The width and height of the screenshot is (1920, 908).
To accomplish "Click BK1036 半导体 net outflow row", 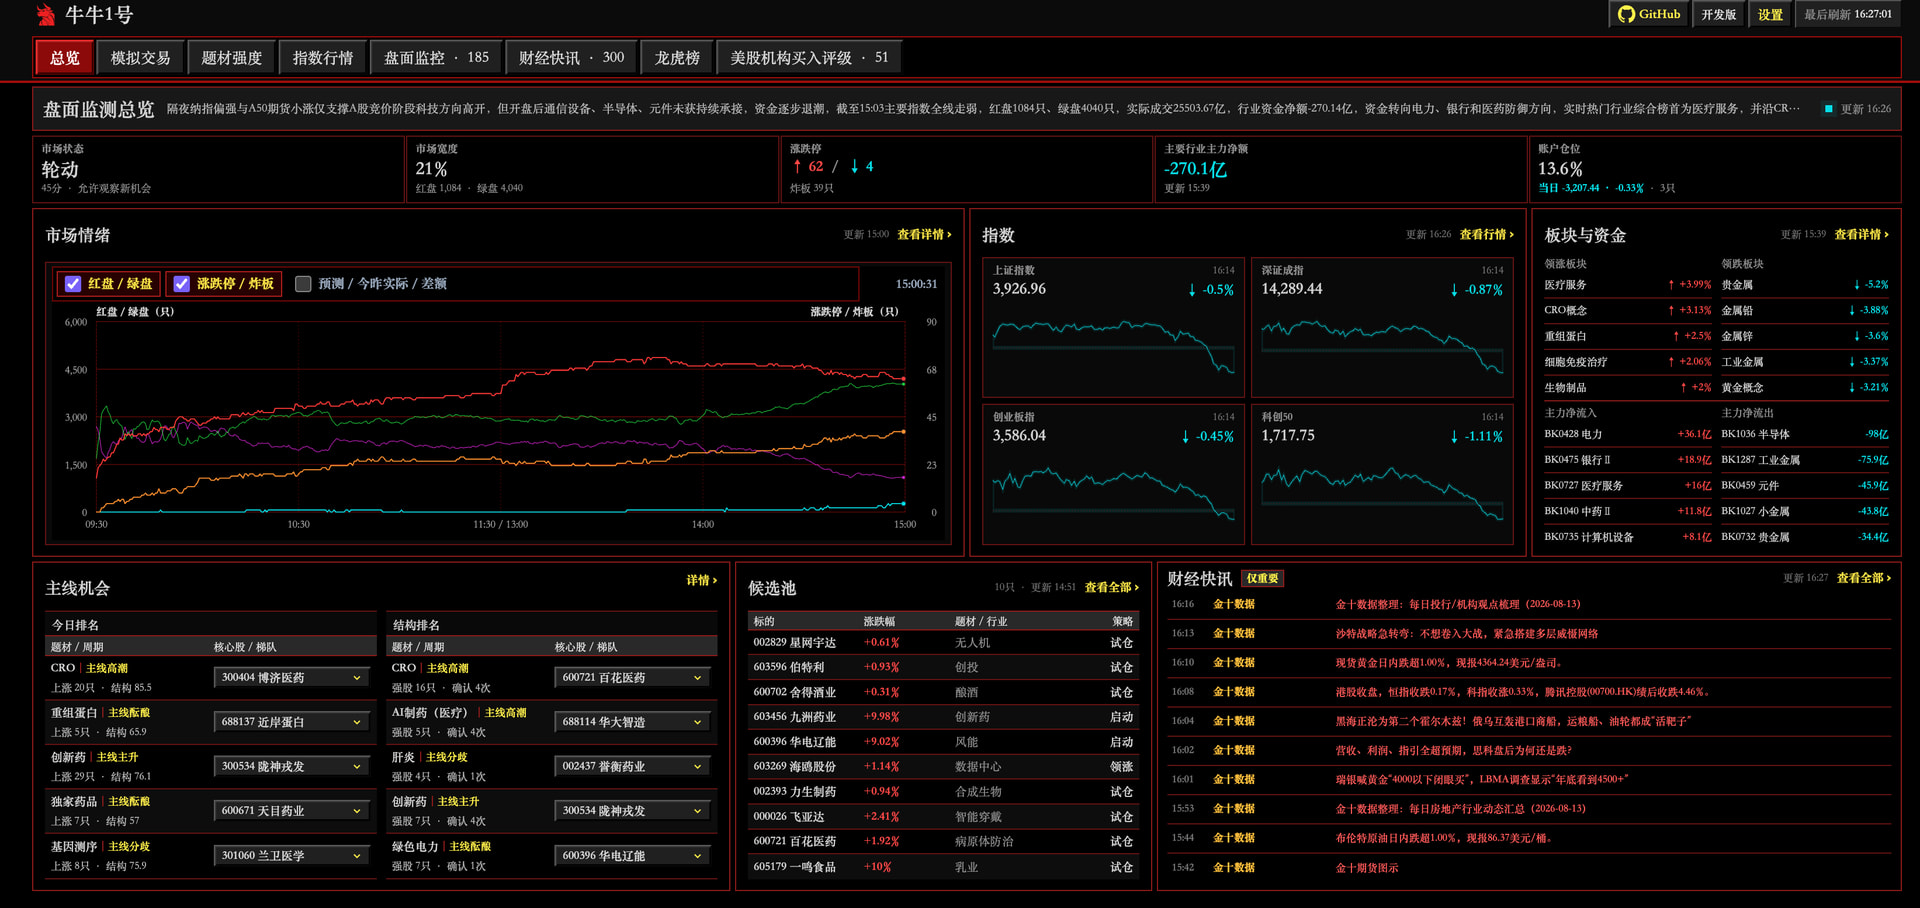I will [x=1805, y=434].
